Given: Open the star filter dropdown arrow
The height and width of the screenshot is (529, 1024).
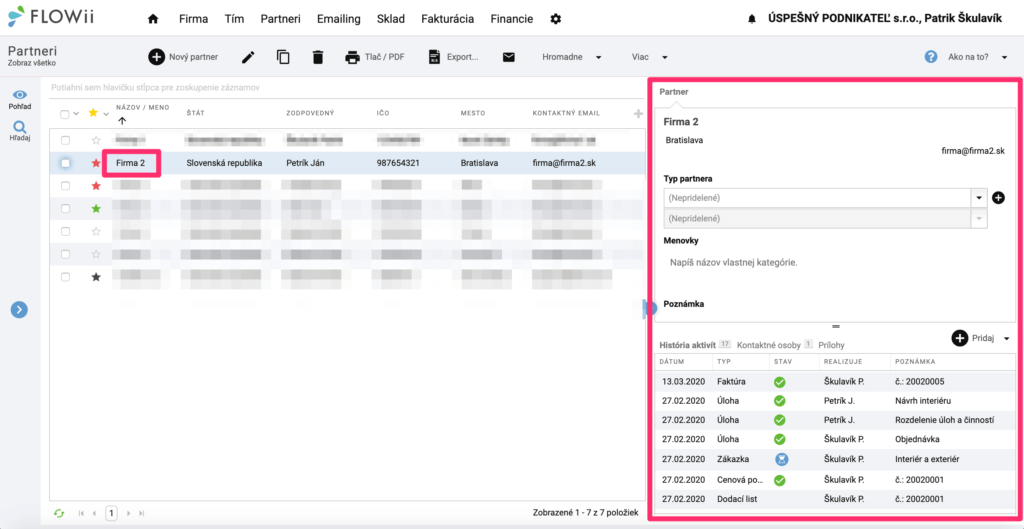Looking at the screenshot, I should pos(106,114).
